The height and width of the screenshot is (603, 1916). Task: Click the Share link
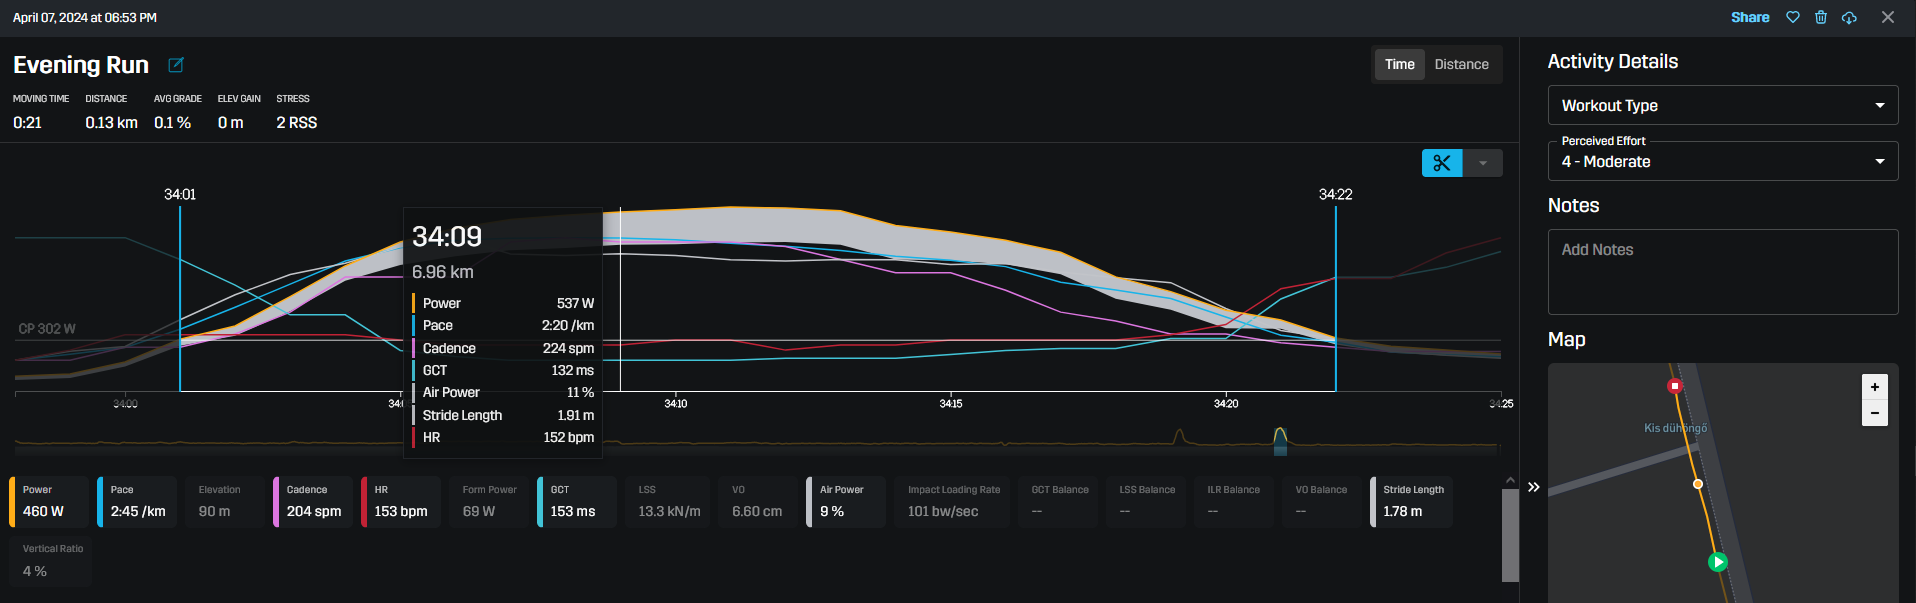(x=1749, y=17)
